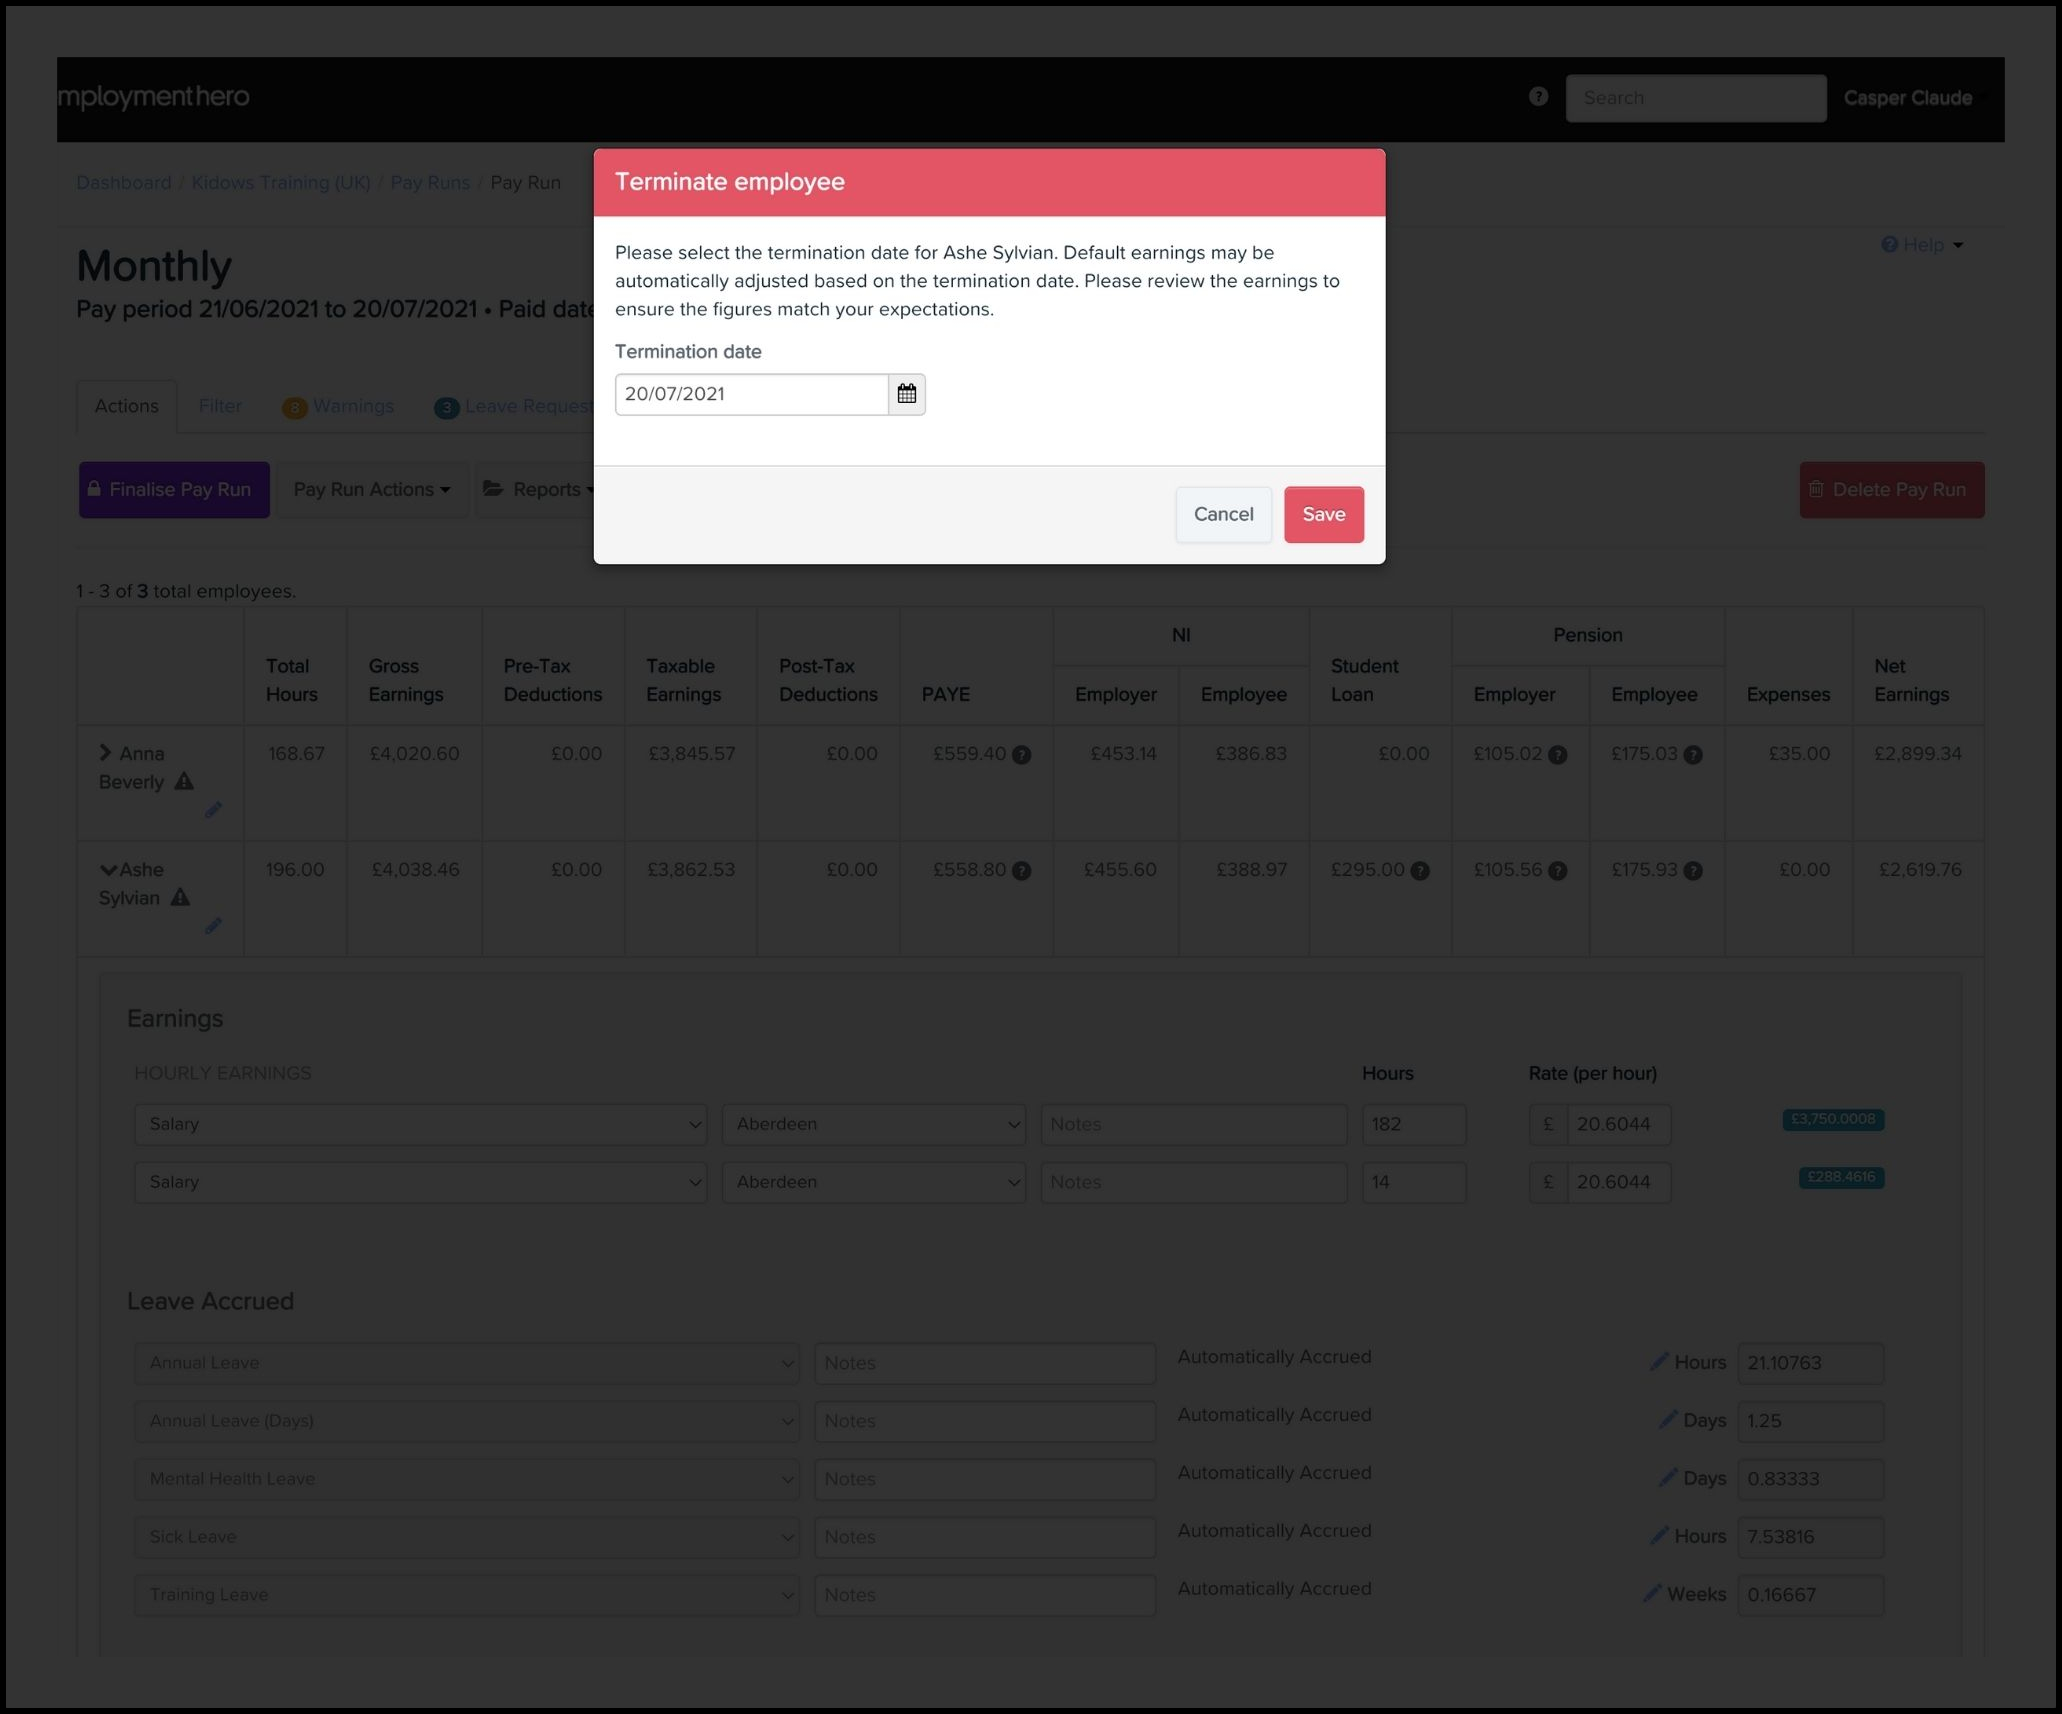
Task: Click the Termination date input field
Action: pos(751,394)
